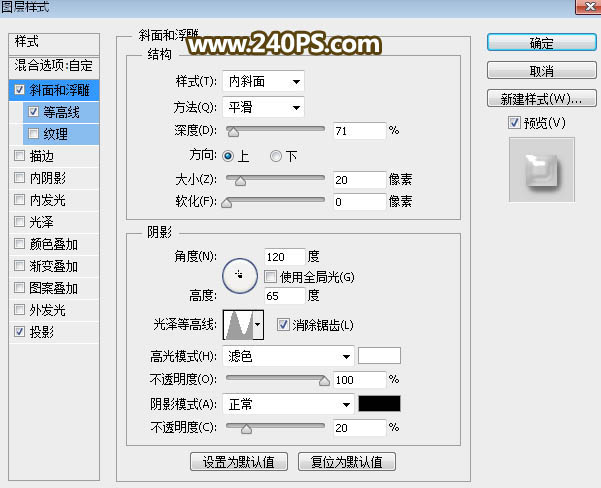The height and width of the screenshot is (488, 601).
Task: Click 新建样式(W)... button
Action: tap(542, 99)
